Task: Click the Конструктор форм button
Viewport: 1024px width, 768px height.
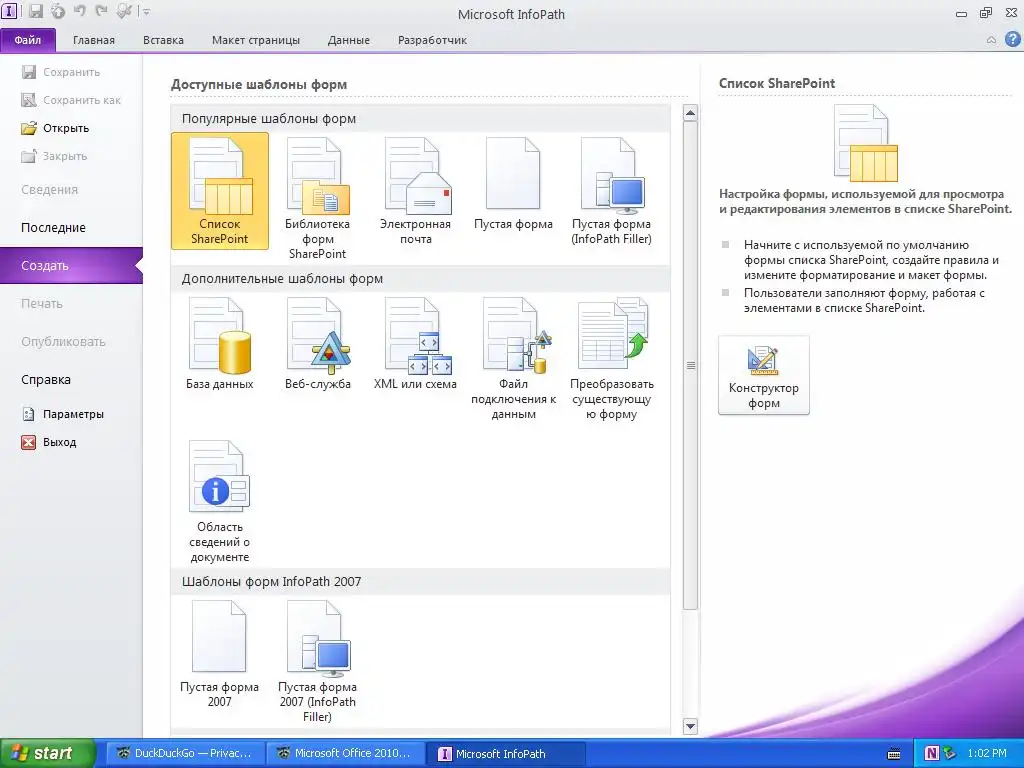Action: 763,376
